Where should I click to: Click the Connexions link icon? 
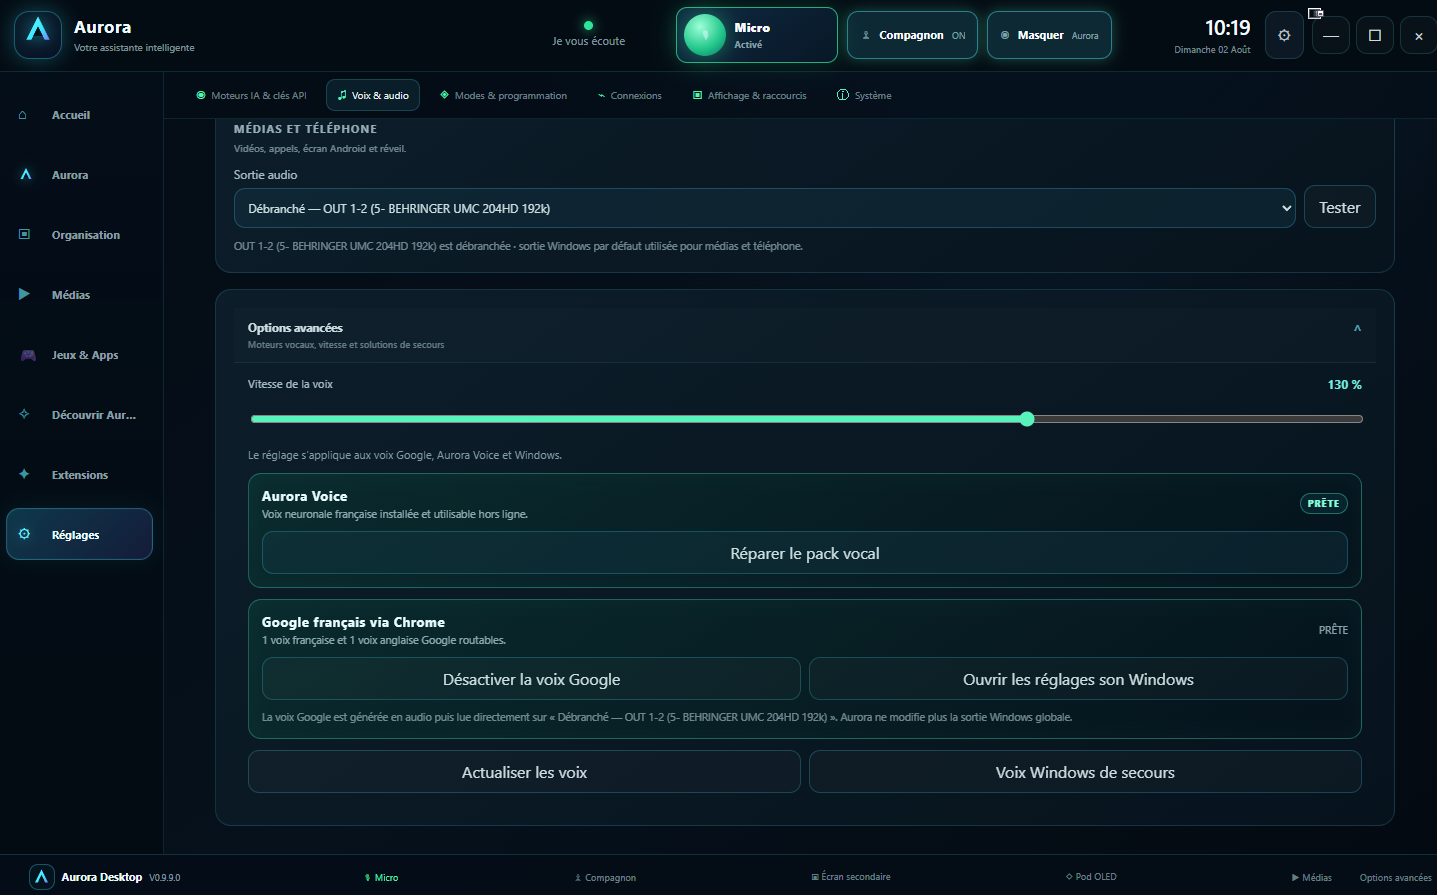click(x=601, y=96)
